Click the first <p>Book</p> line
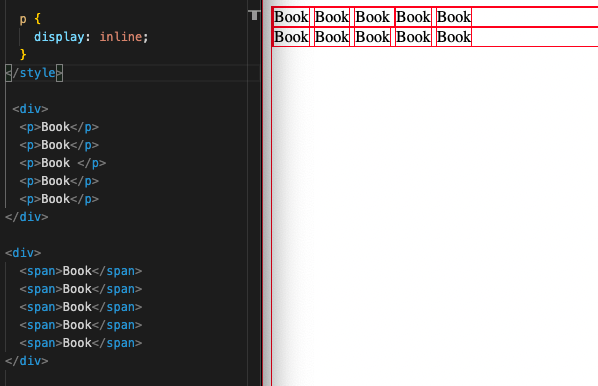 59,127
